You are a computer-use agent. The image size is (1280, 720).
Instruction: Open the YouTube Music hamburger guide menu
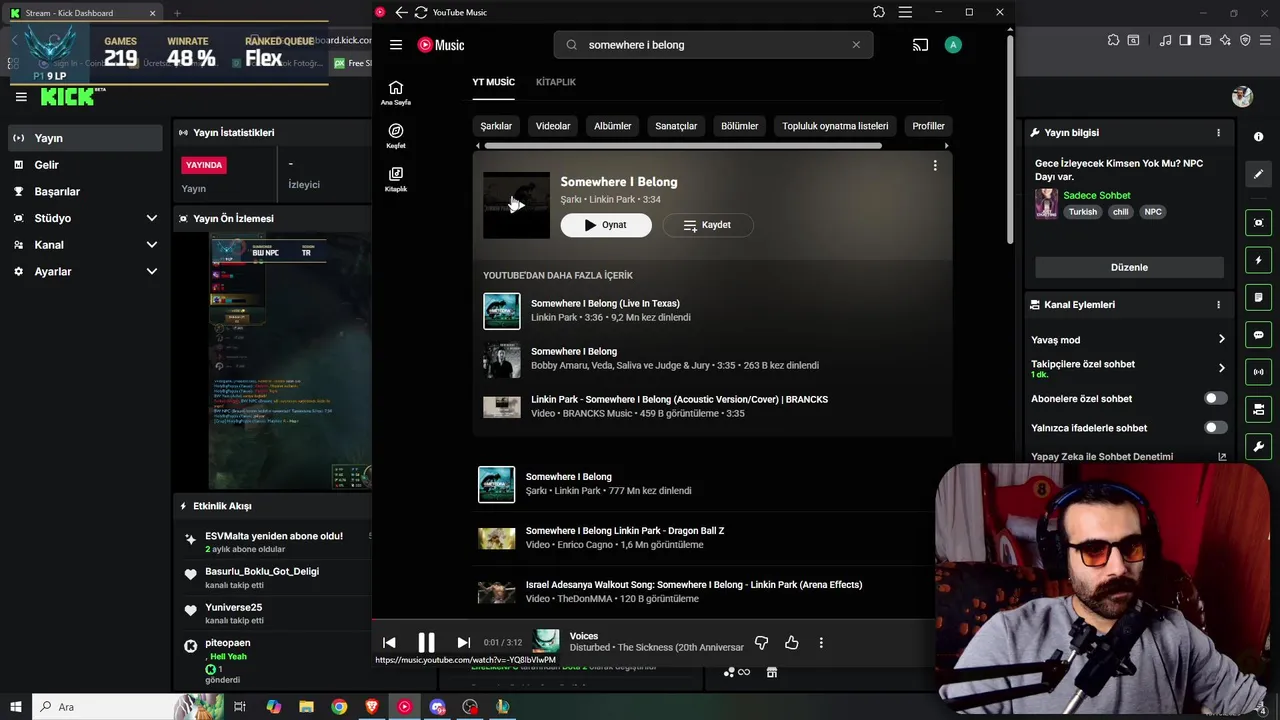(396, 45)
